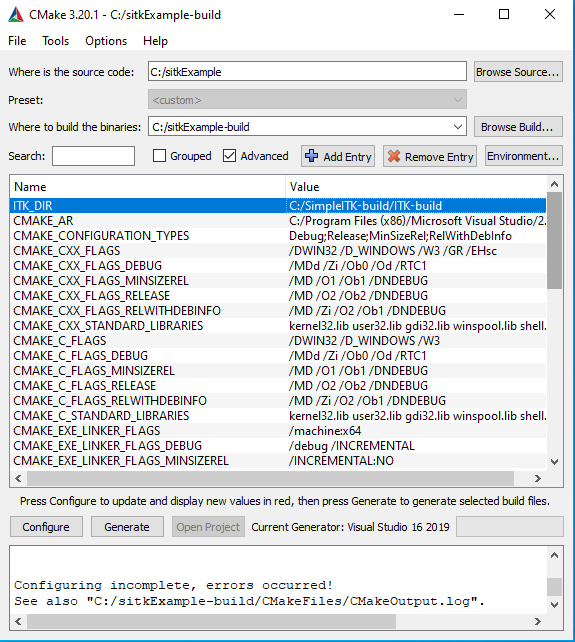Click the Open Project button
The image size is (575, 642).
[208, 527]
